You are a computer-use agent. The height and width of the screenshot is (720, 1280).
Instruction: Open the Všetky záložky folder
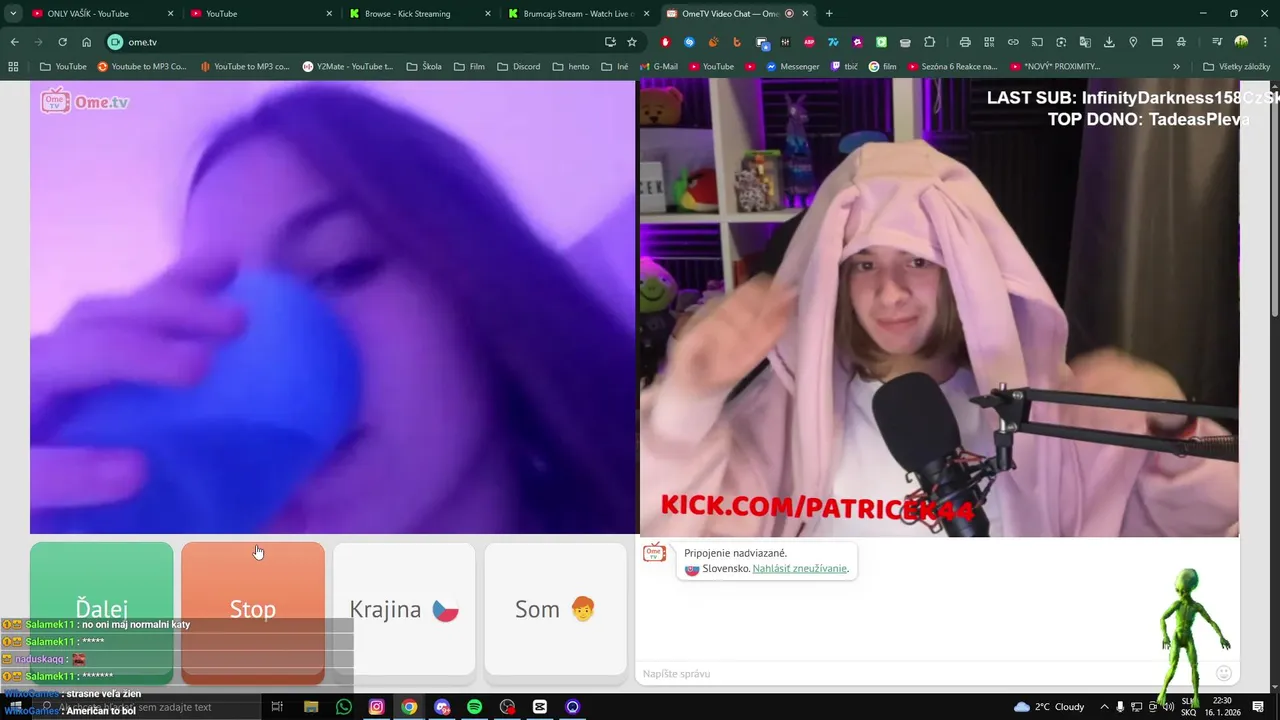[1236, 67]
